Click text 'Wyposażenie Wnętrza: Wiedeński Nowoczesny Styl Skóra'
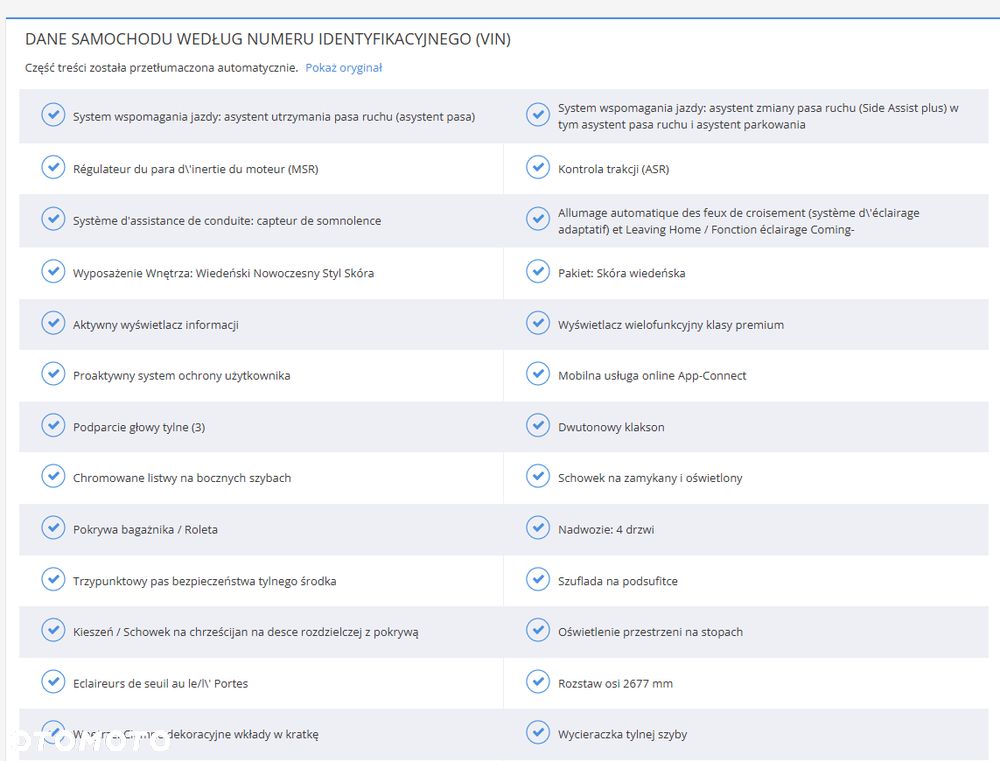Screen dimensions: 1000x761 click(x=223, y=273)
